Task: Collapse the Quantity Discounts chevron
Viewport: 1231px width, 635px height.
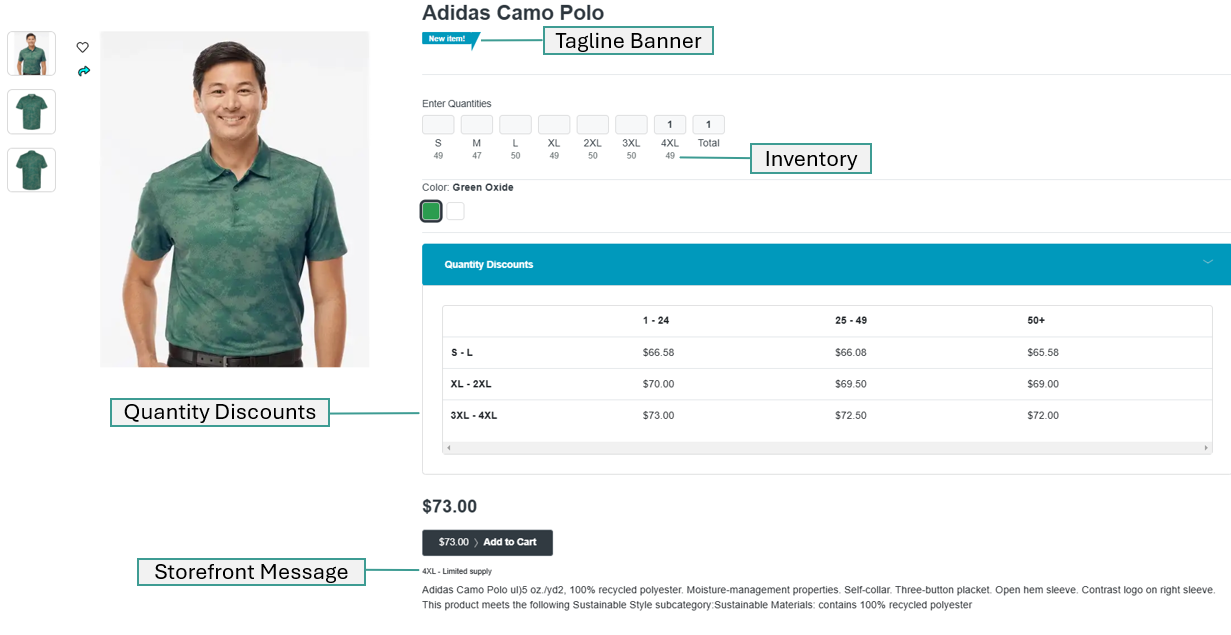Action: click(x=1207, y=263)
